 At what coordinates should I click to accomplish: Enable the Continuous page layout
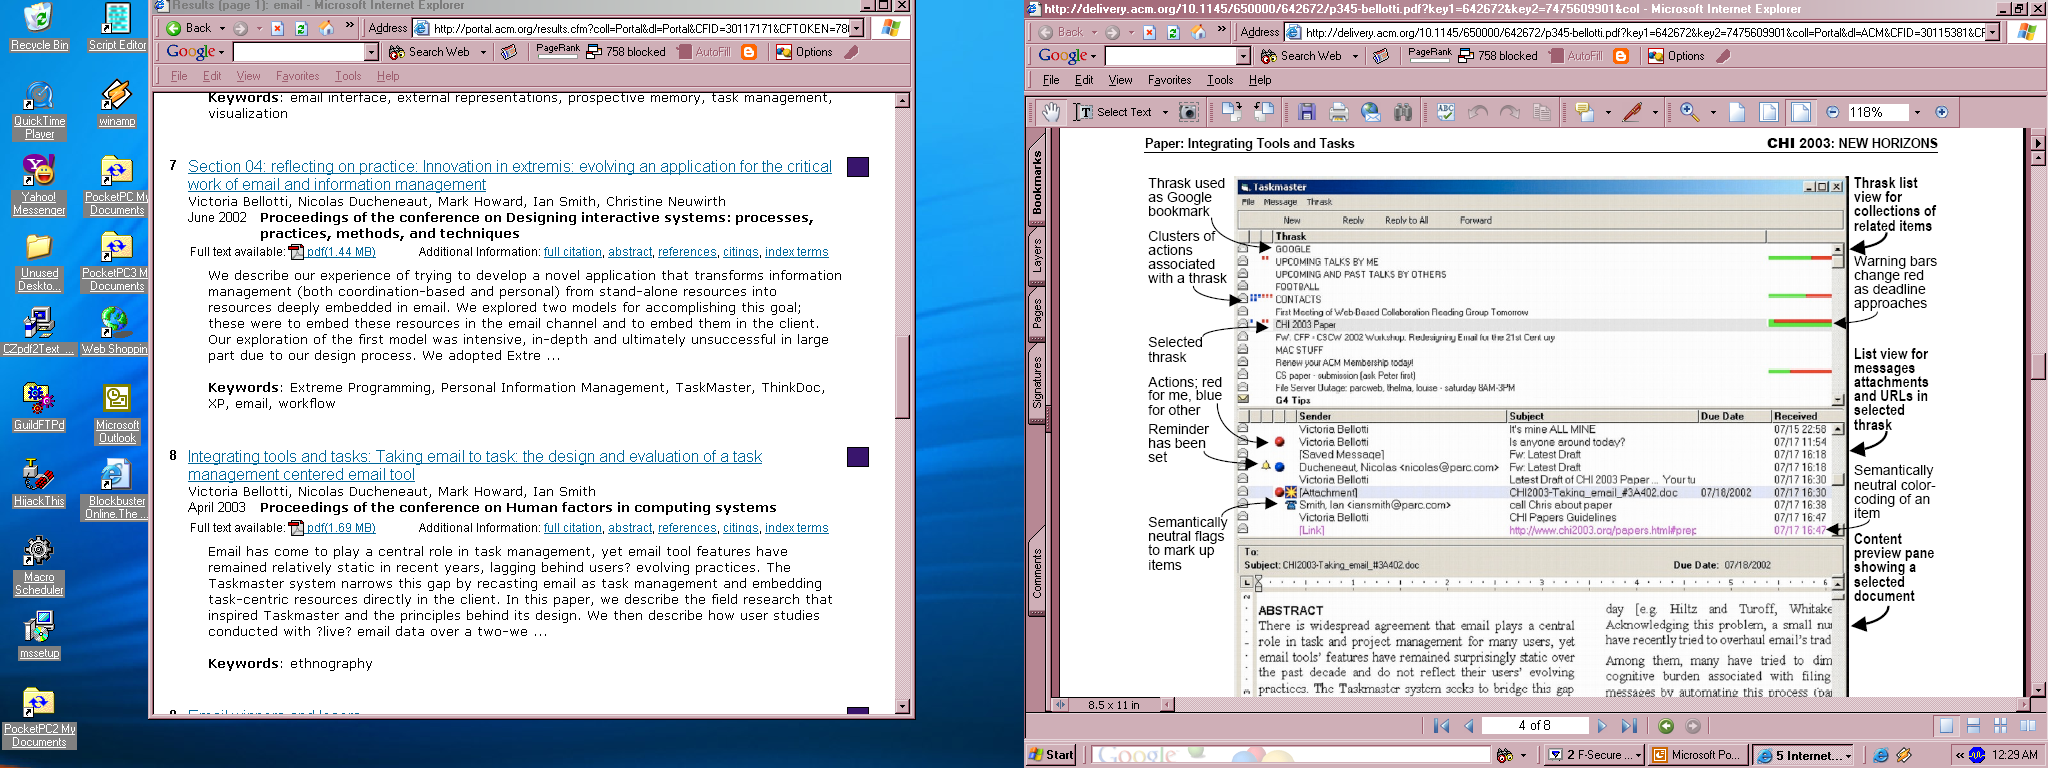1973,726
